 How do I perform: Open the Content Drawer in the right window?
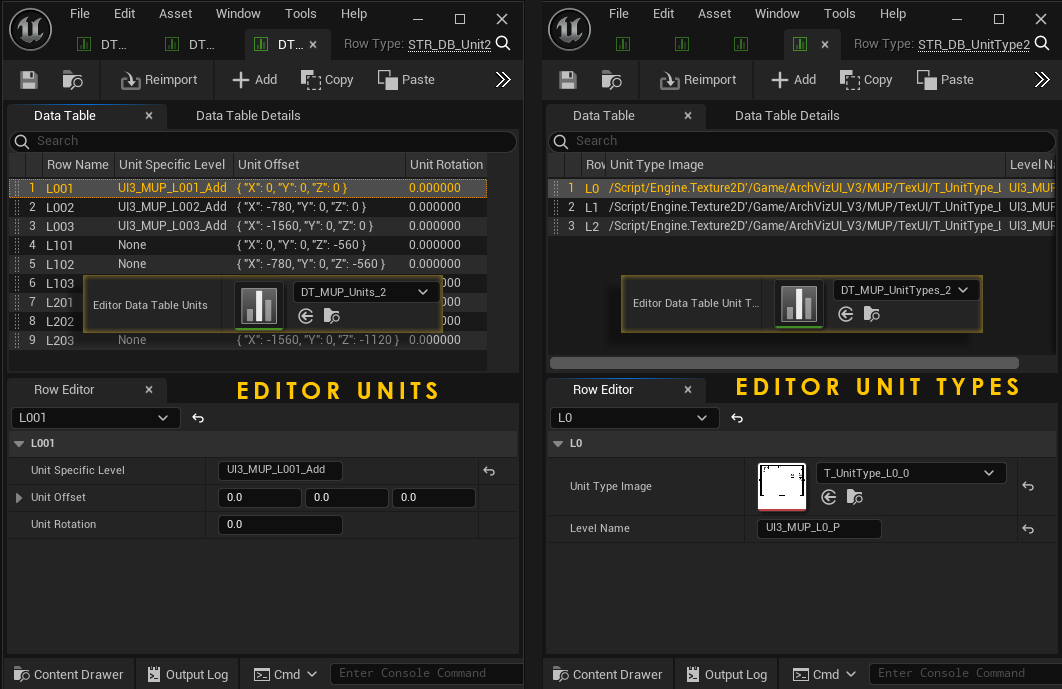(608, 674)
